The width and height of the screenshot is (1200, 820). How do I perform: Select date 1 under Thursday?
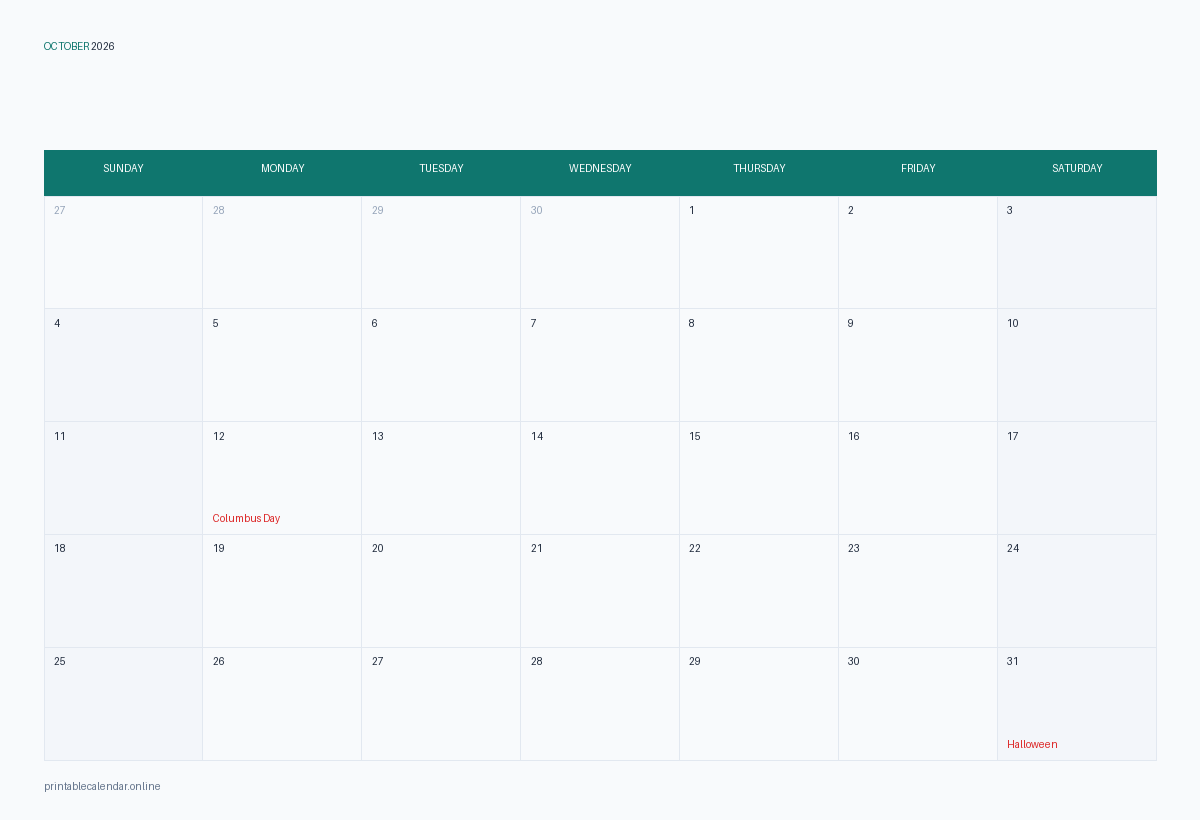[x=692, y=210]
